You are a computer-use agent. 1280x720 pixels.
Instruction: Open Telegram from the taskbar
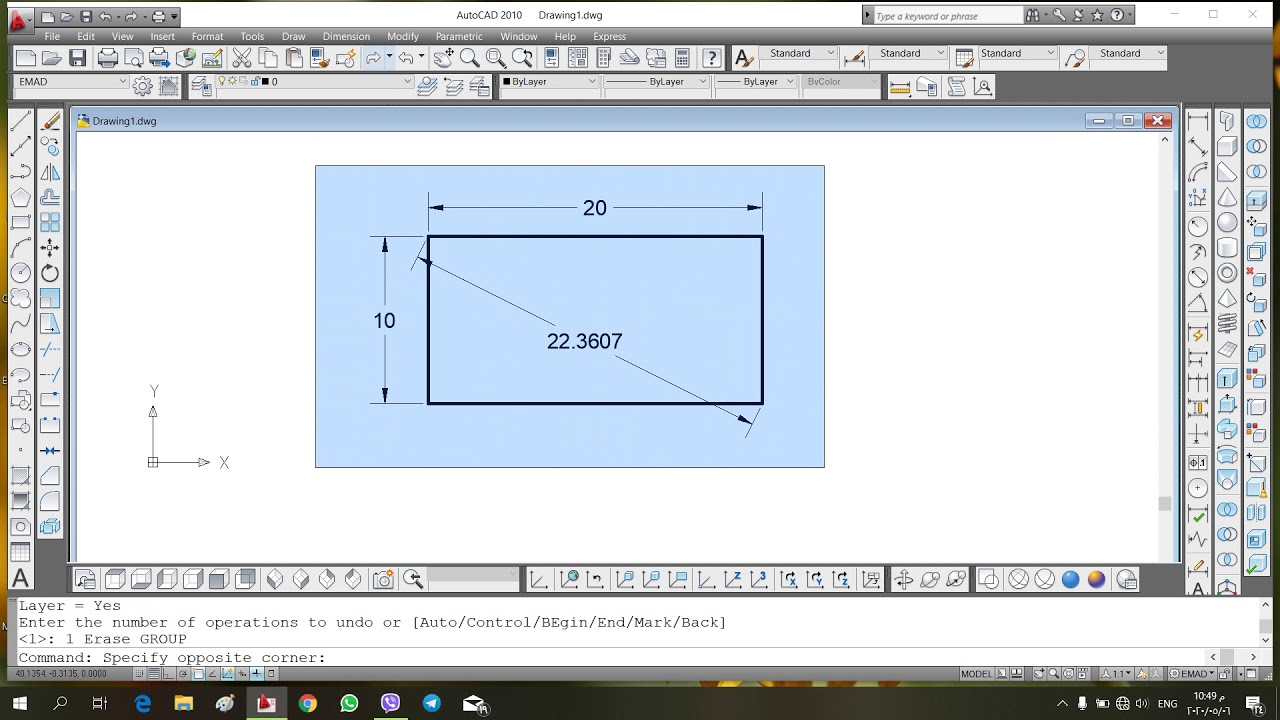pyautogui.click(x=432, y=704)
